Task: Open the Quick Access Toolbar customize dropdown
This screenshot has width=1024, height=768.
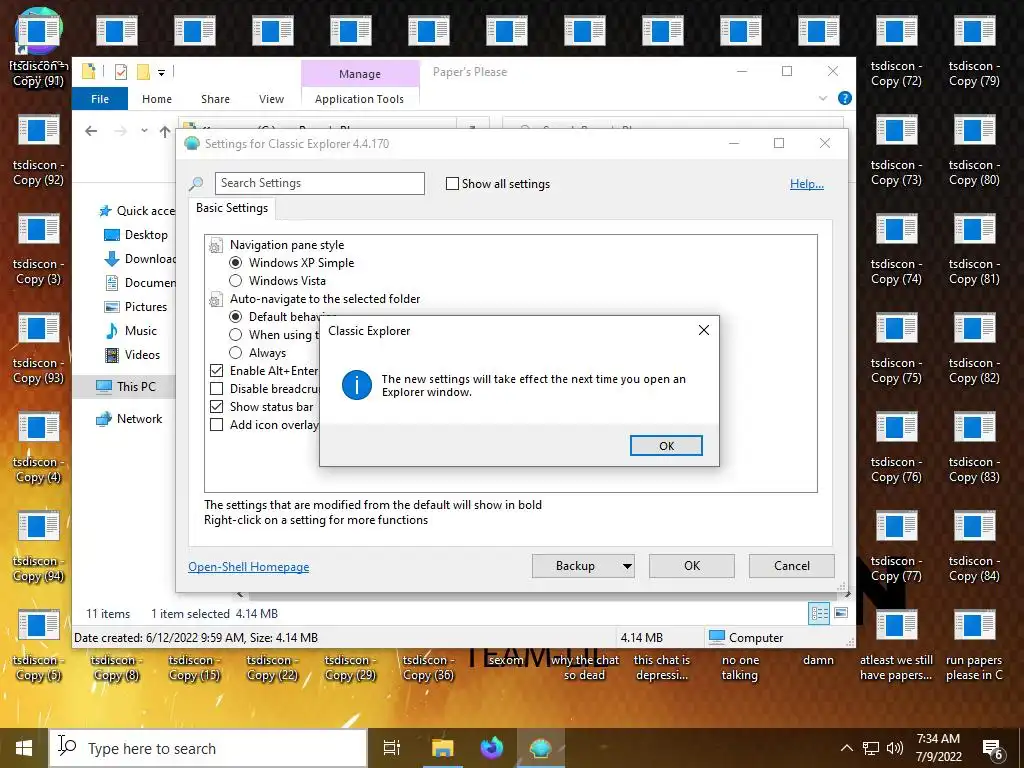Action: (161, 72)
